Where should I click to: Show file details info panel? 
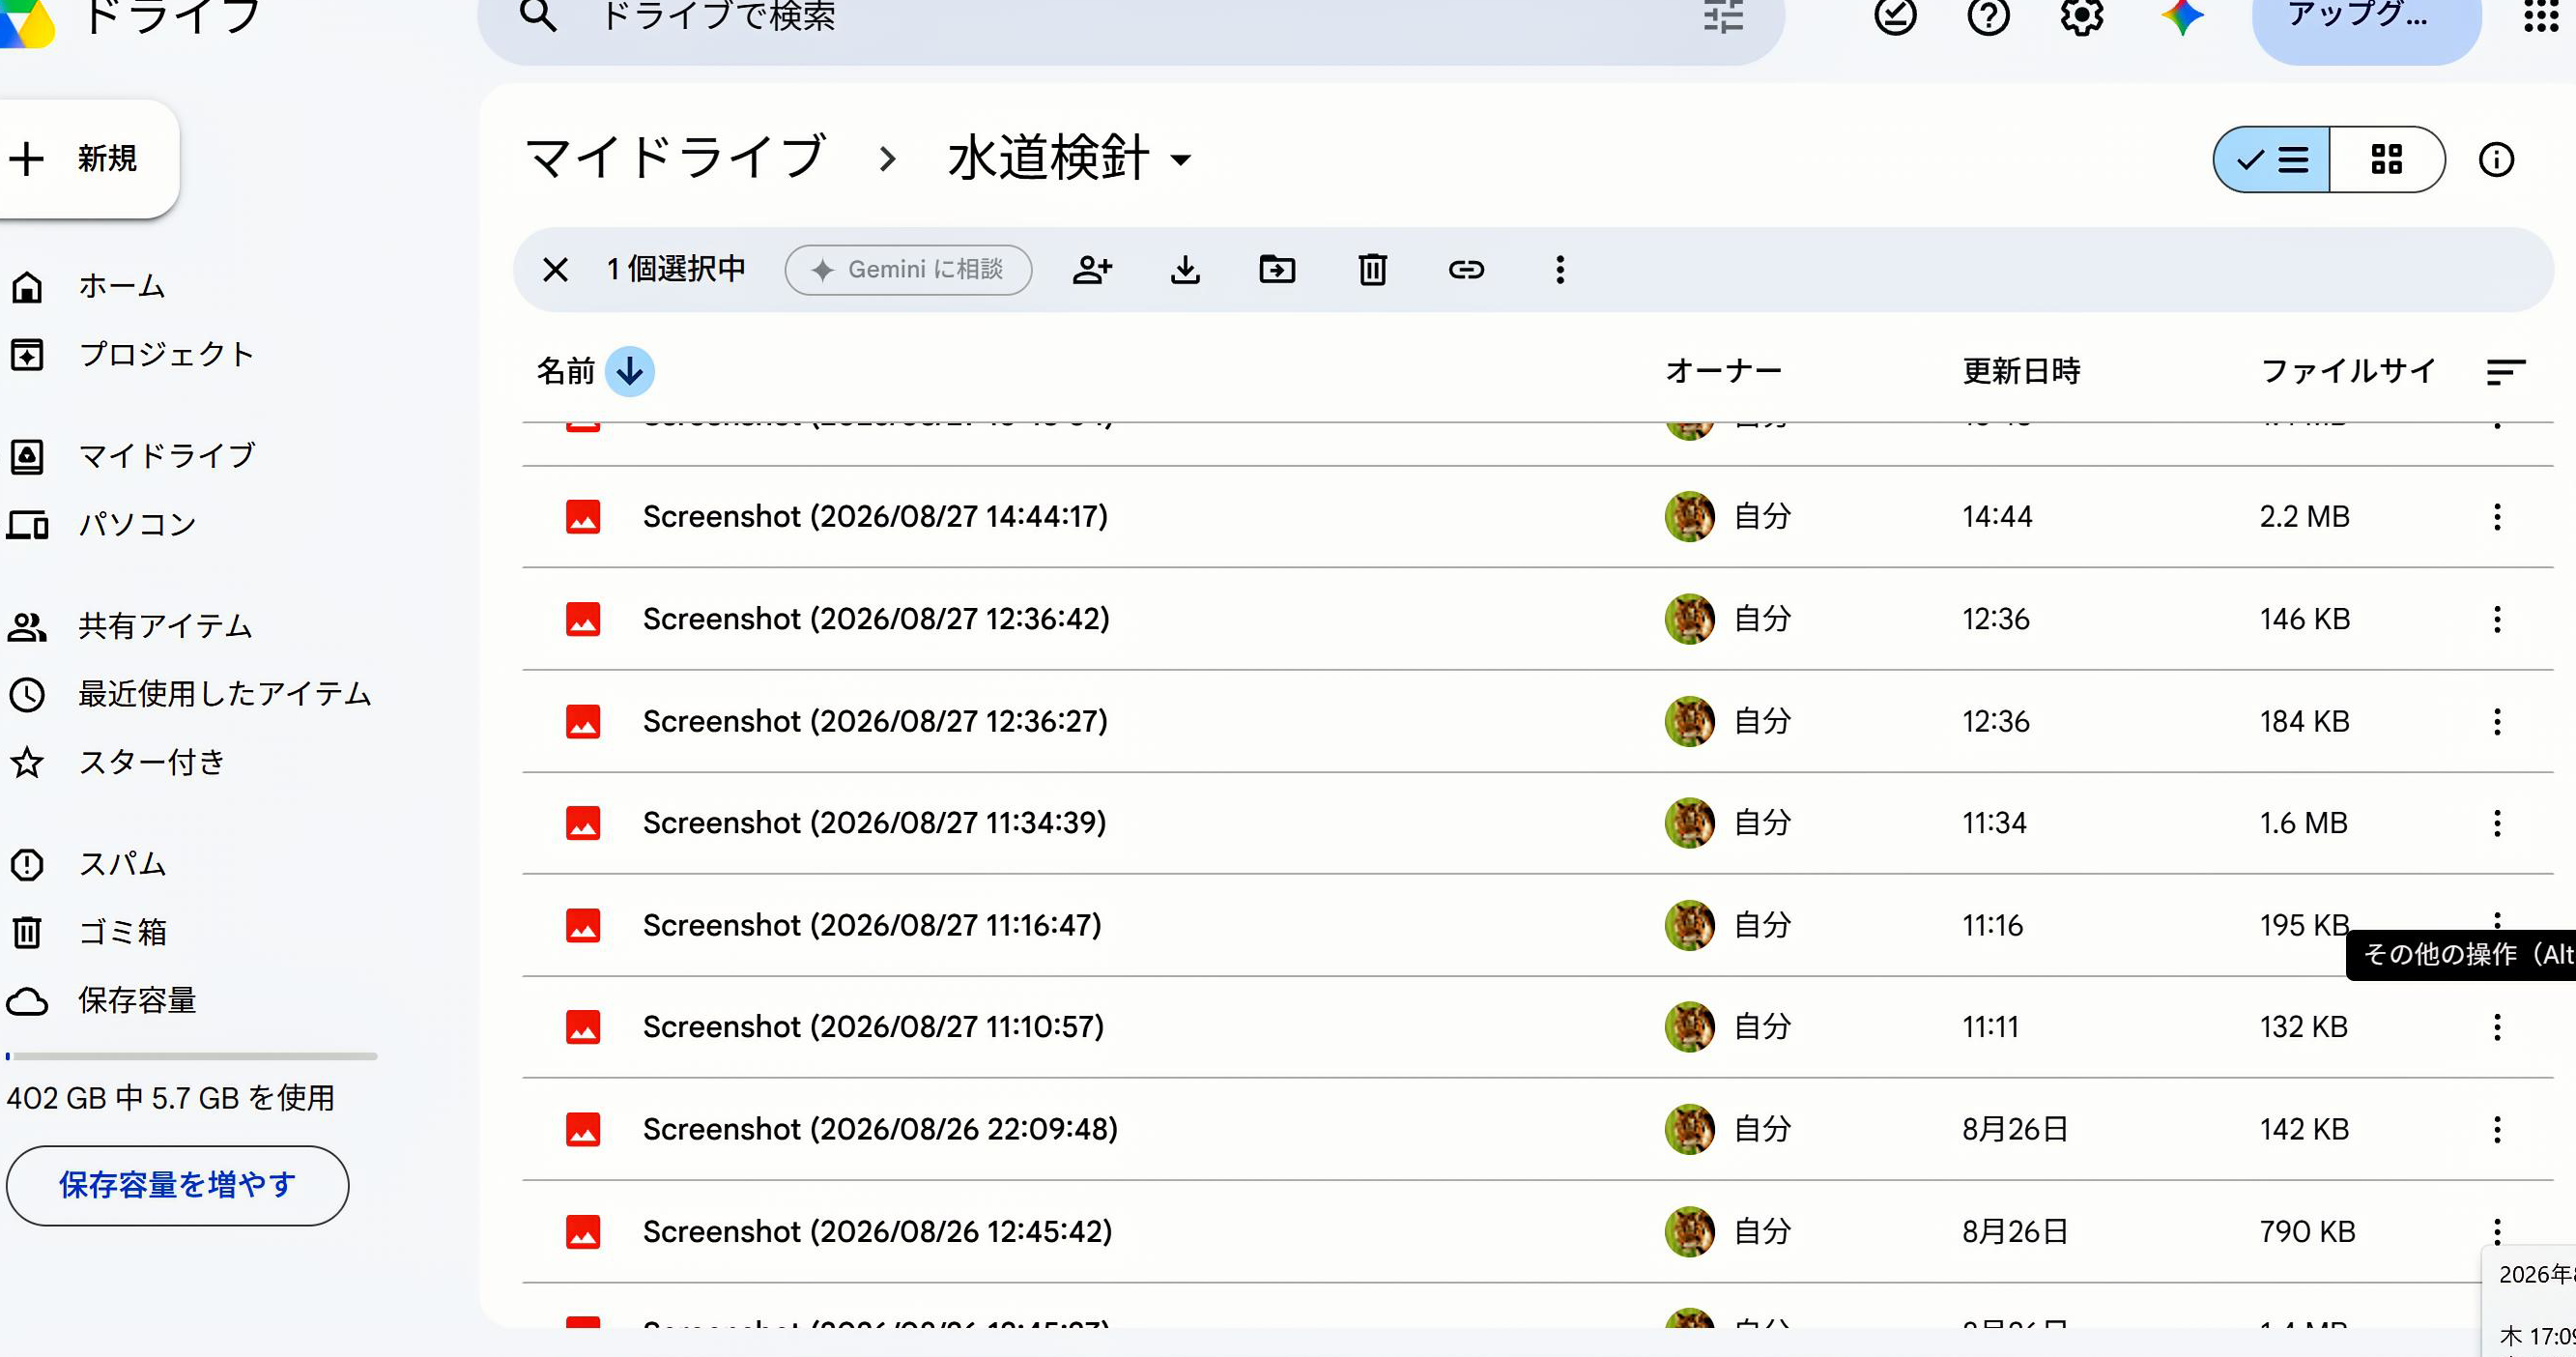(2496, 160)
